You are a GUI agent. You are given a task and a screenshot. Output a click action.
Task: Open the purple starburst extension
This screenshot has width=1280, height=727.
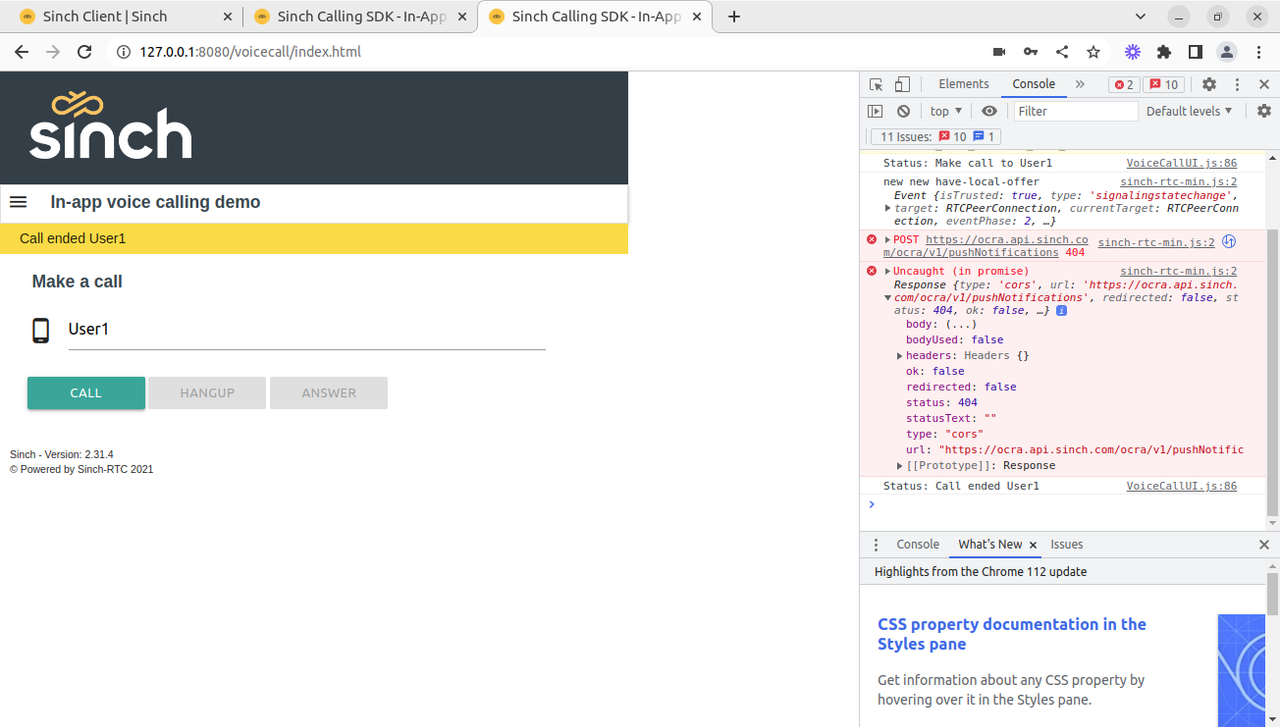1133,52
